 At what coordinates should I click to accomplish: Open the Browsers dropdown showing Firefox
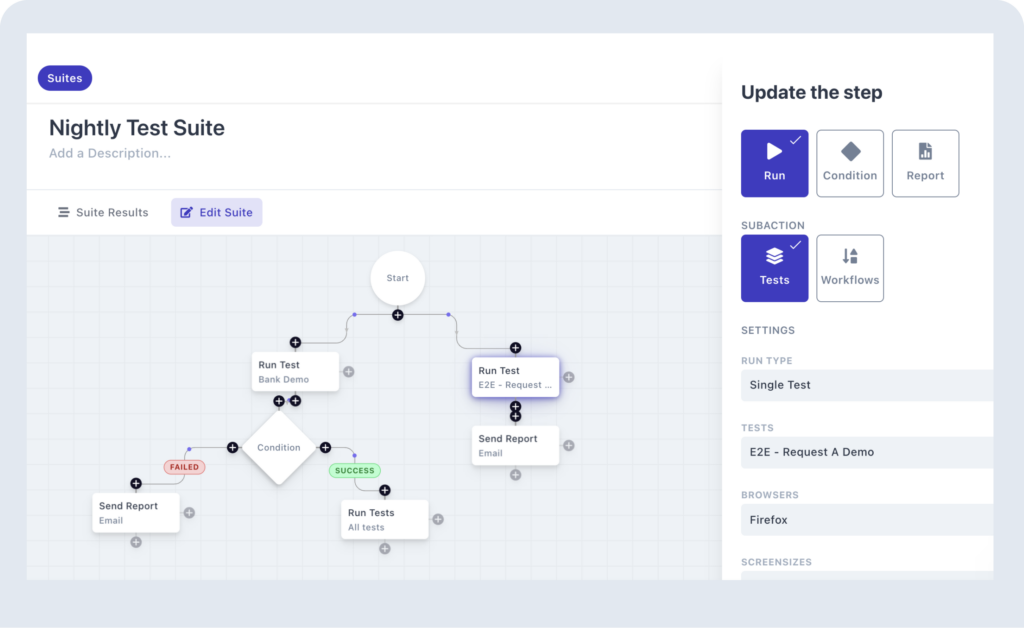click(866, 520)
